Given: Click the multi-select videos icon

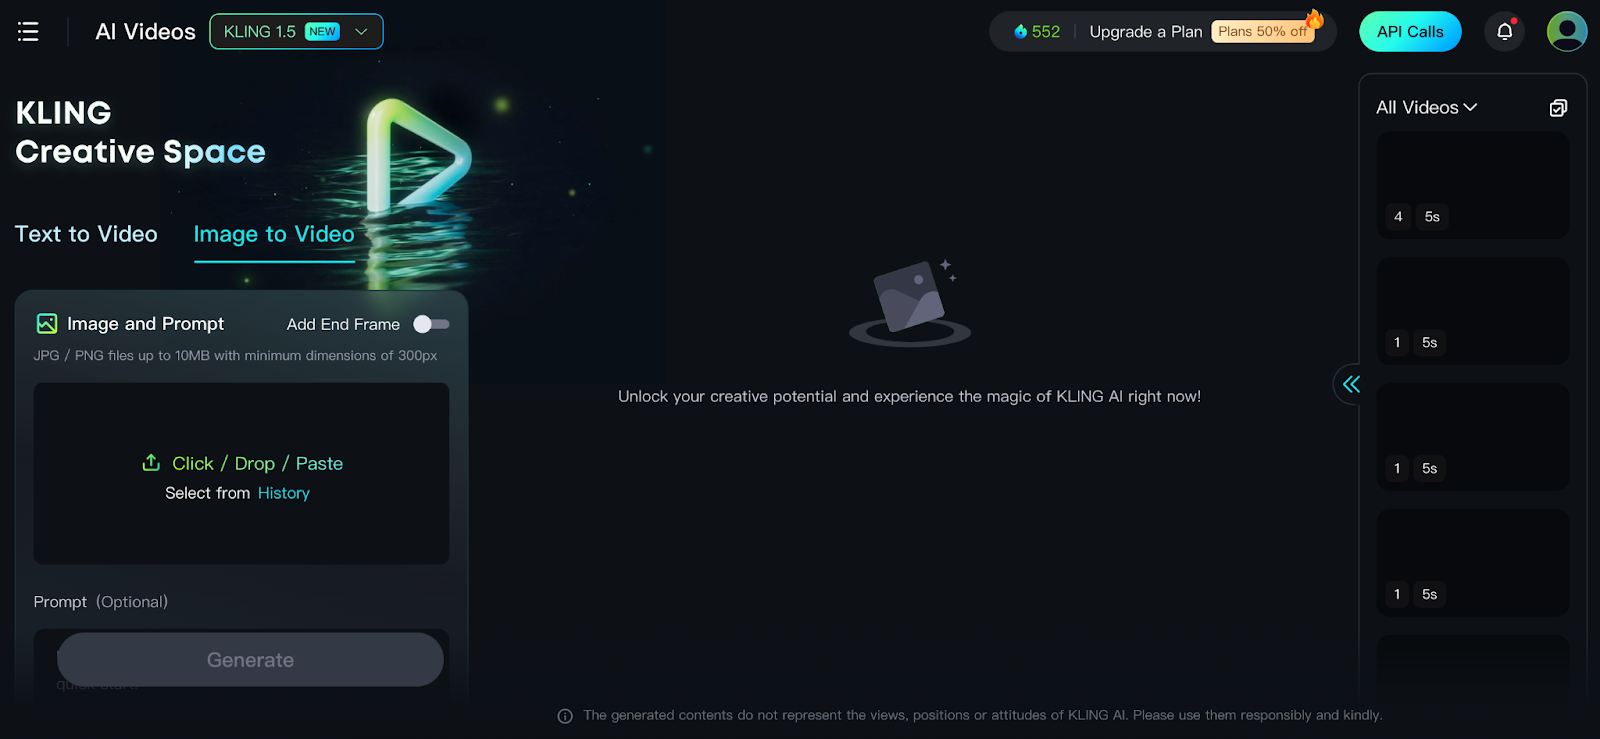Looking at the screenshot, I should point(1558,108).
